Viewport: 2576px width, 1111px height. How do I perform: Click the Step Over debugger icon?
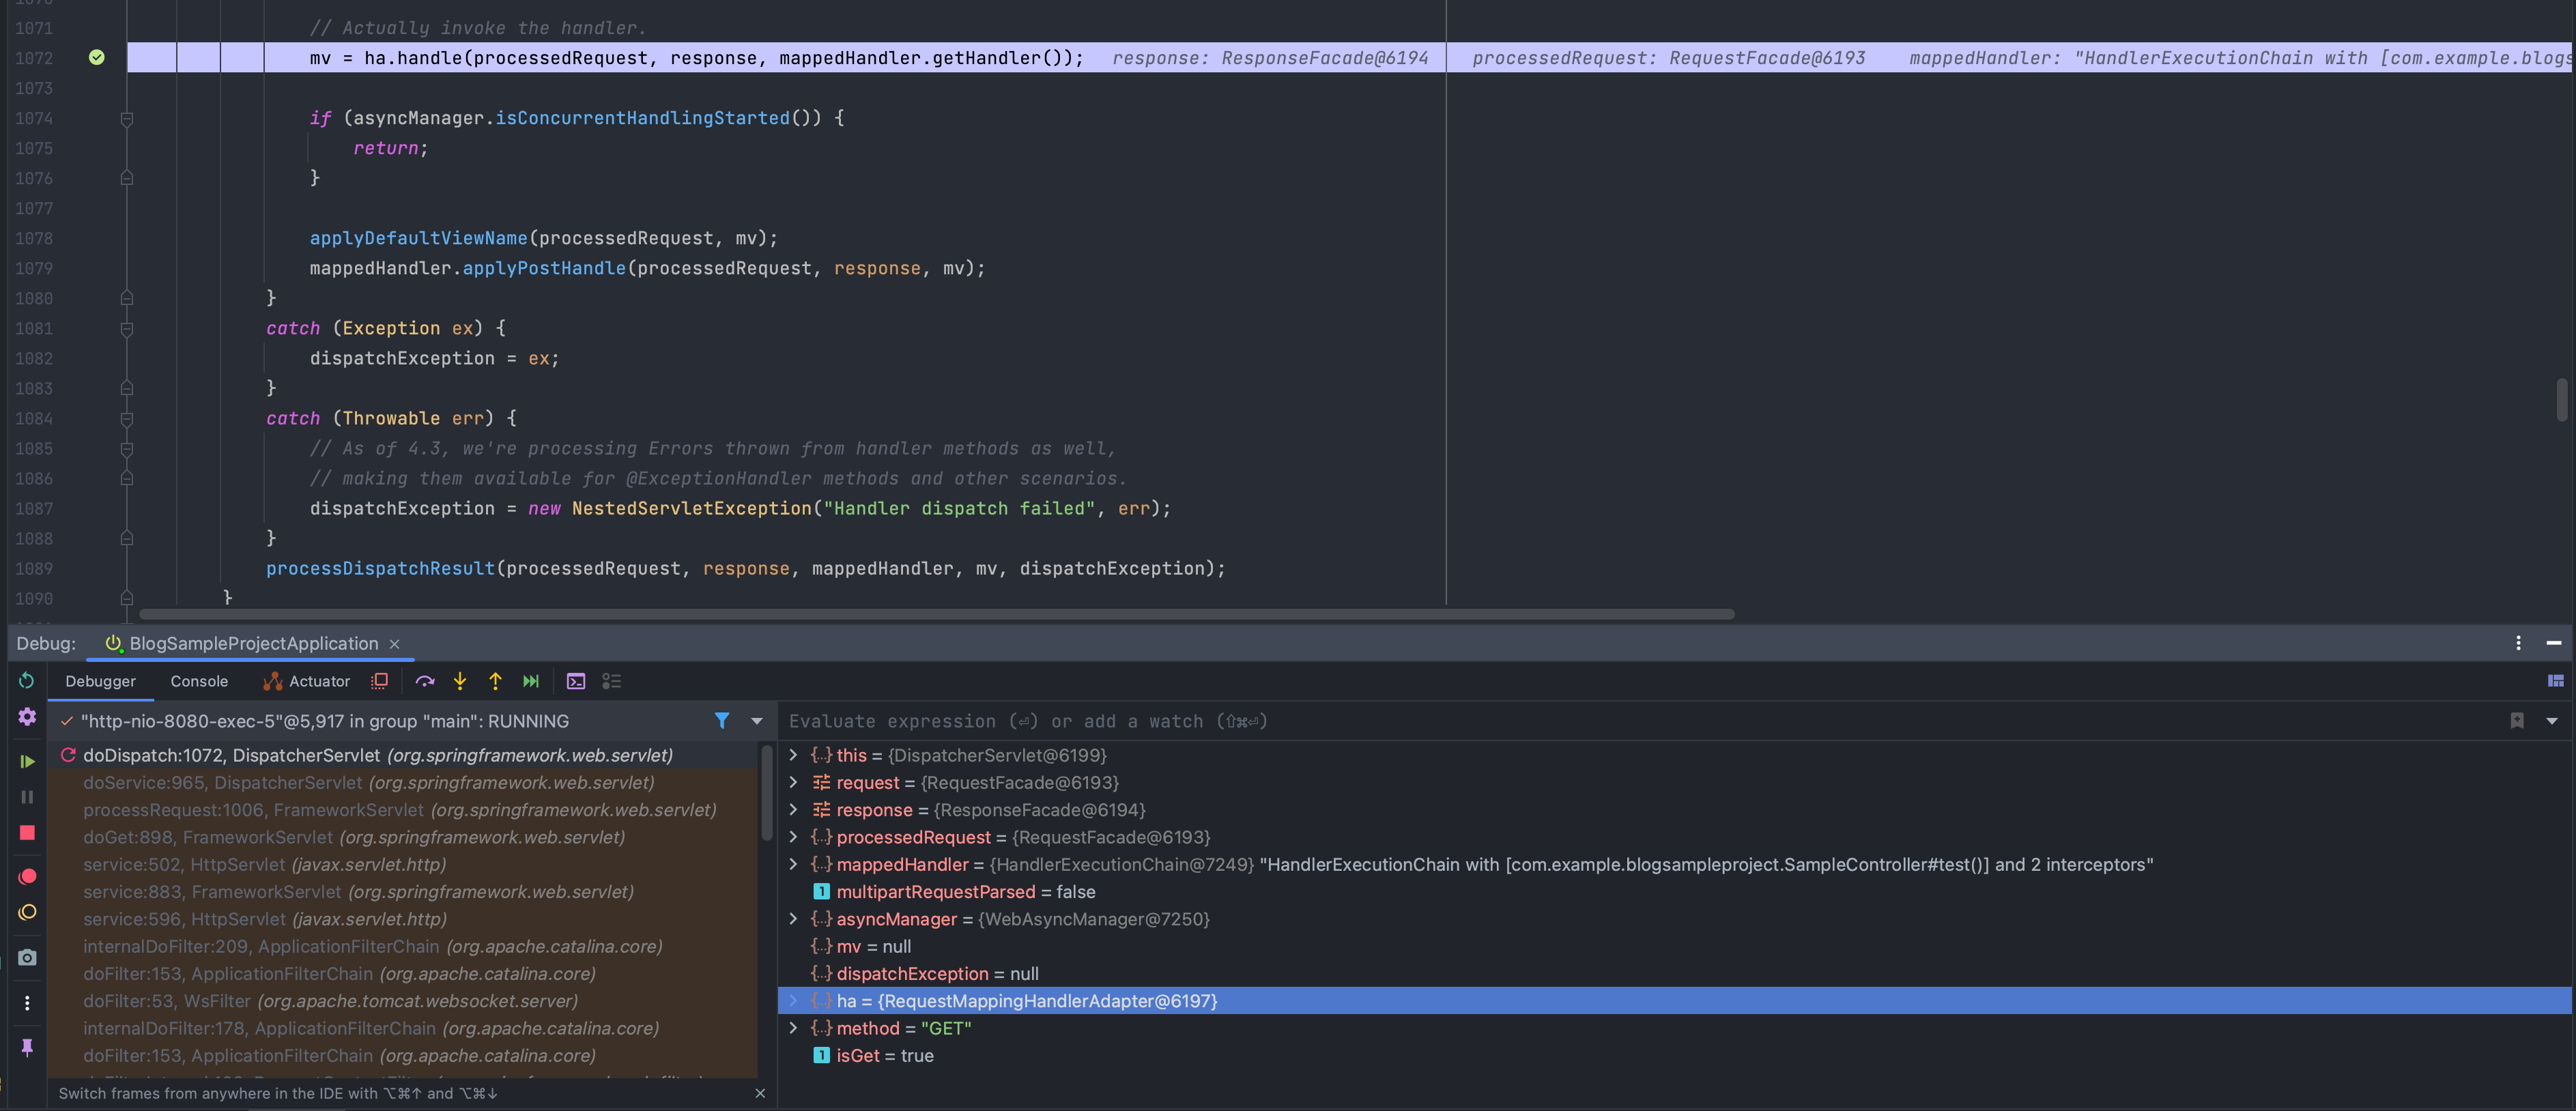[x=425, y=681]
